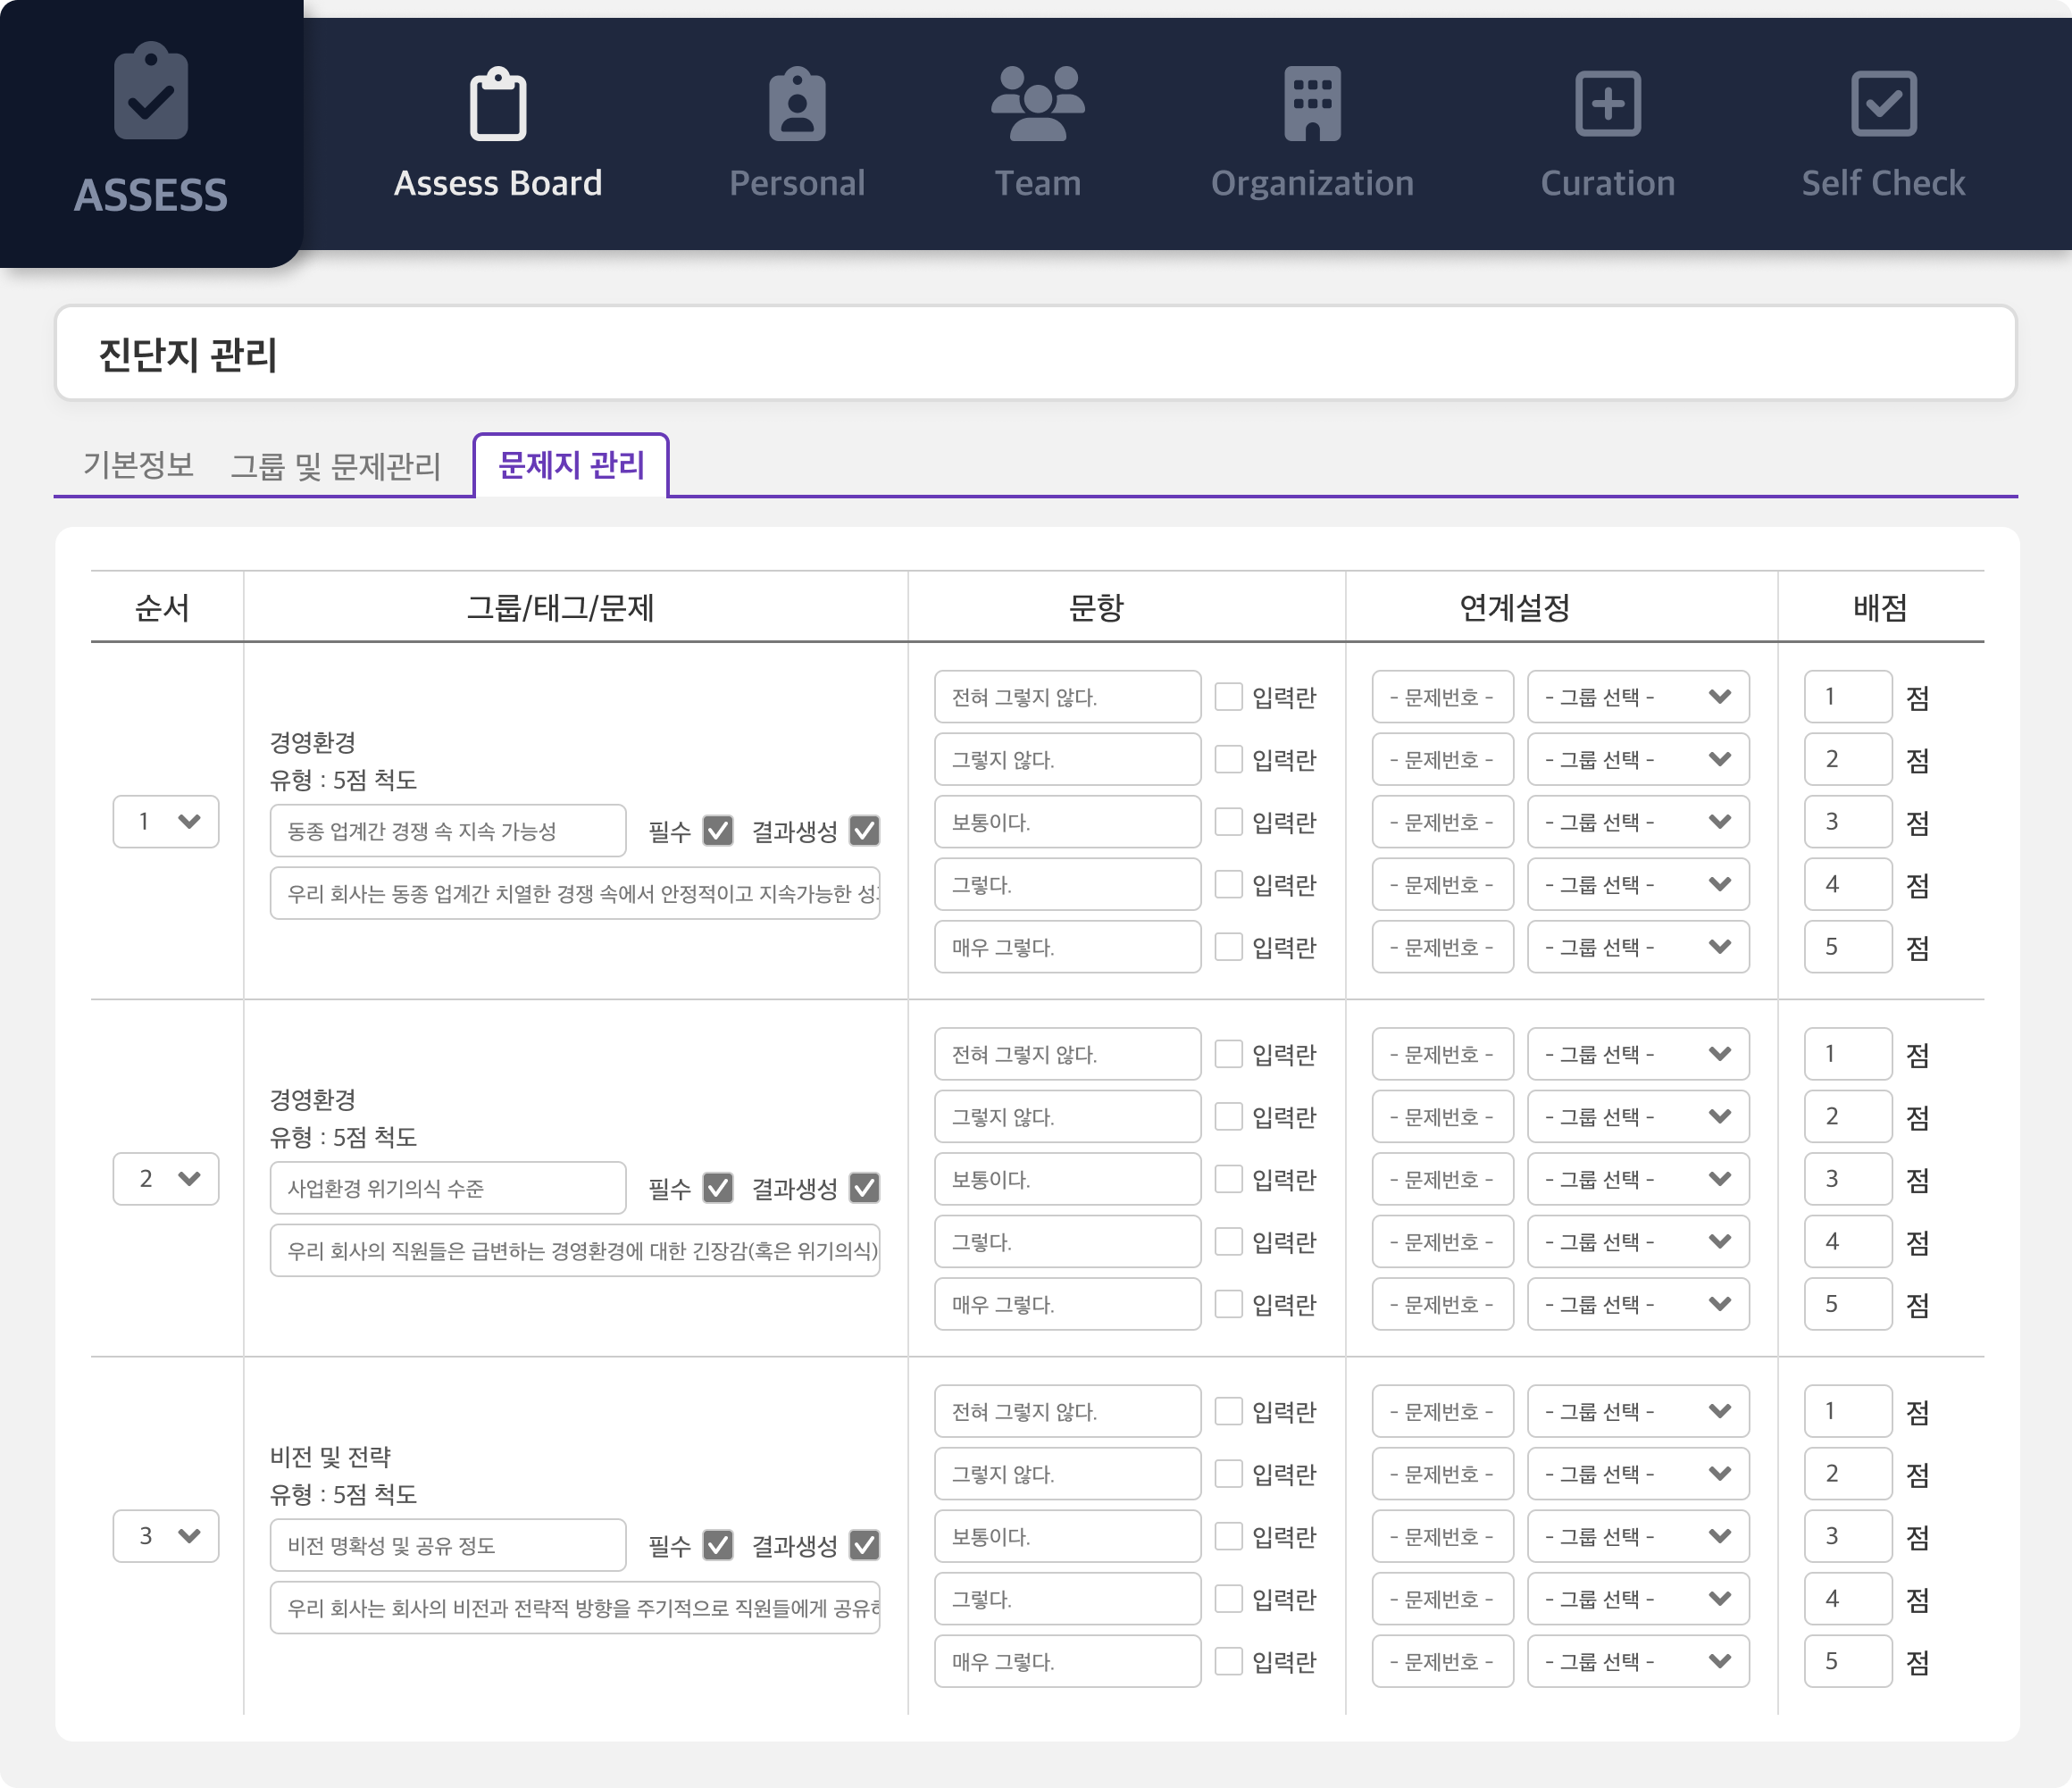
Task: Go to Personal via ID badge icon
Action: [797, 103]
